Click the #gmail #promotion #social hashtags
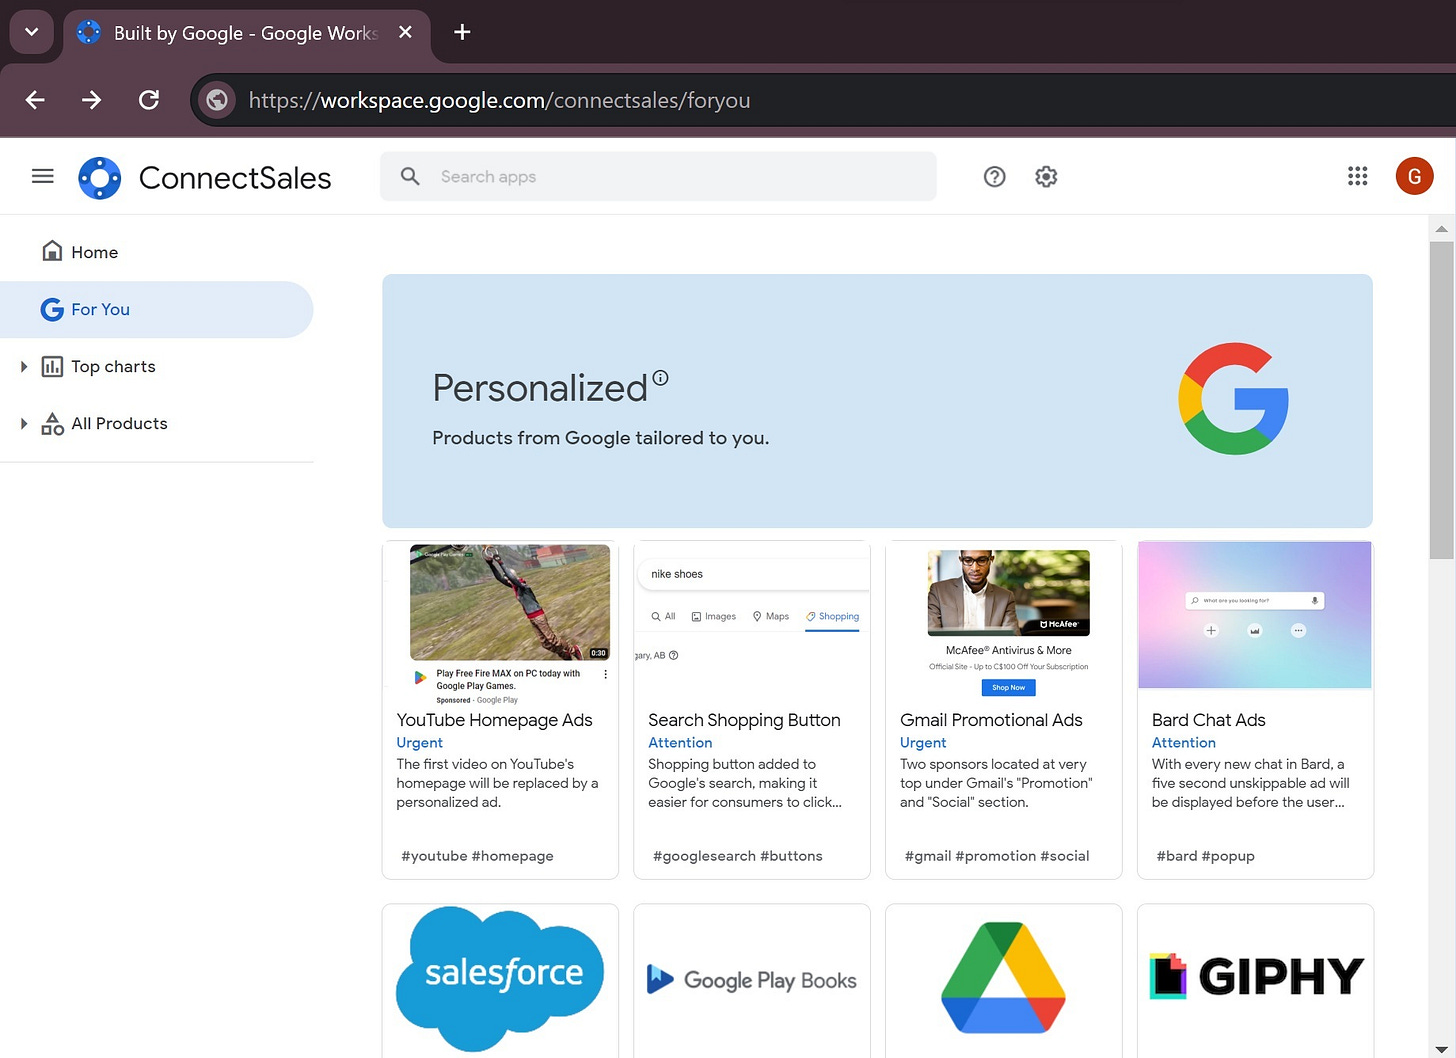 coord(997,856)
